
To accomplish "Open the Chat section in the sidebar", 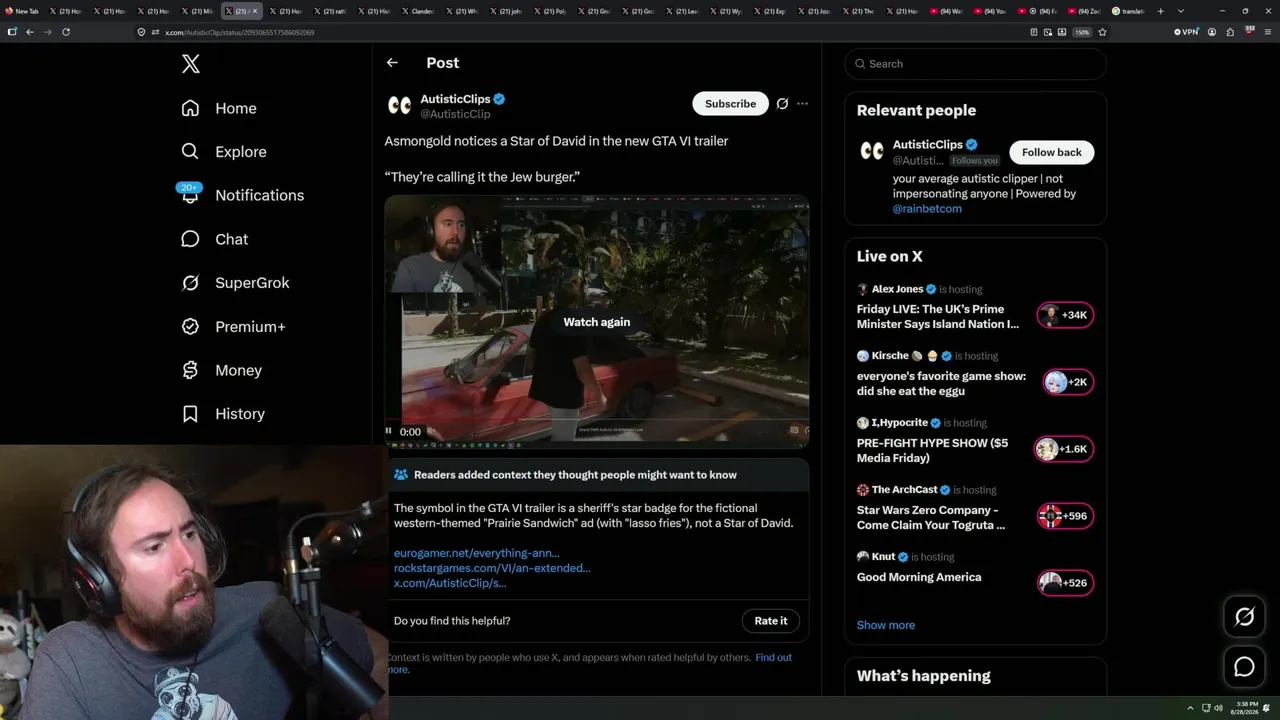I will (x=214, y=239).
